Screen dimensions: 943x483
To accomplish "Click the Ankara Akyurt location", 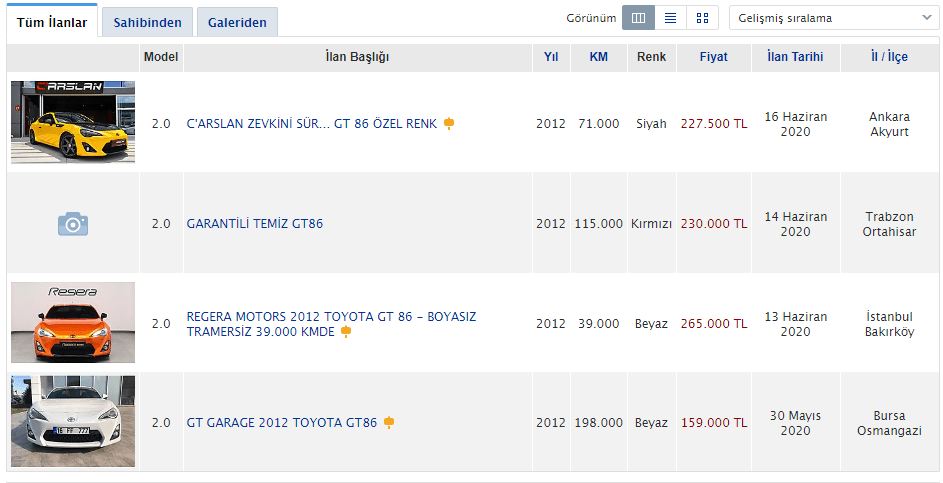I will point(889,124).
